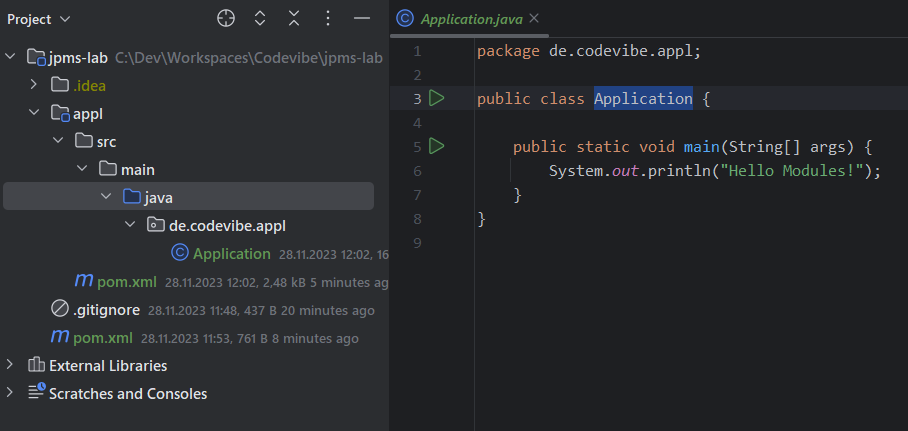Click the Maven icon of root pom.xml (761 B)
The image size is (908, 431).
coord(60,337)
